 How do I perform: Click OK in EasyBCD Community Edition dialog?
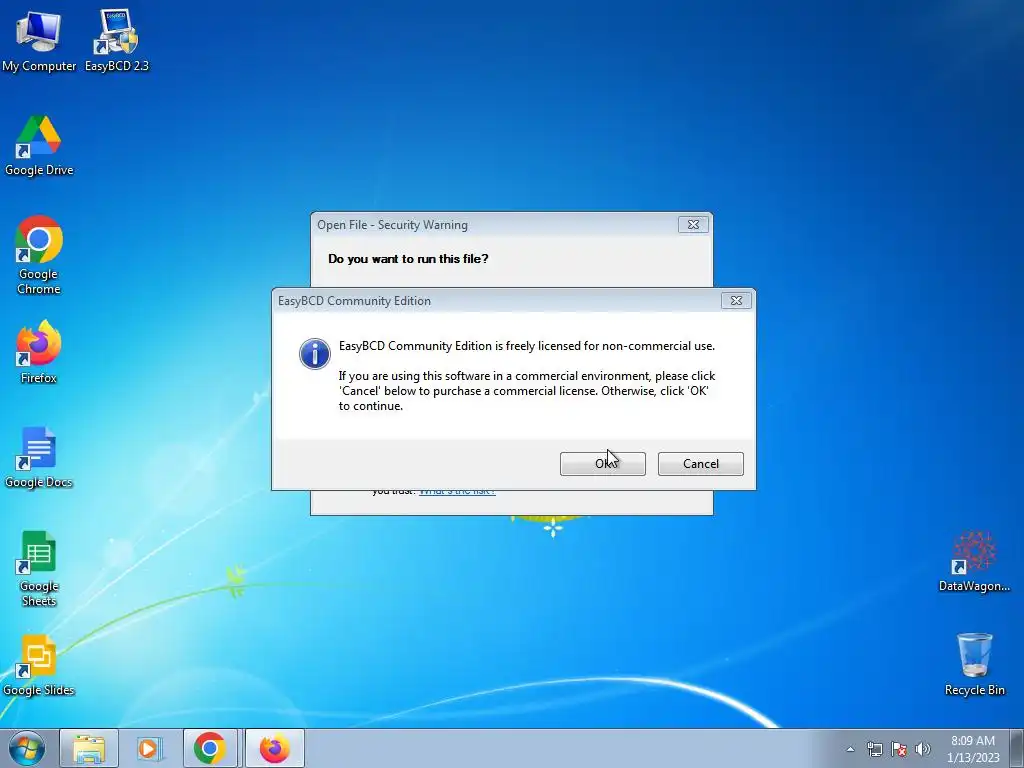[x=603, y=464]
